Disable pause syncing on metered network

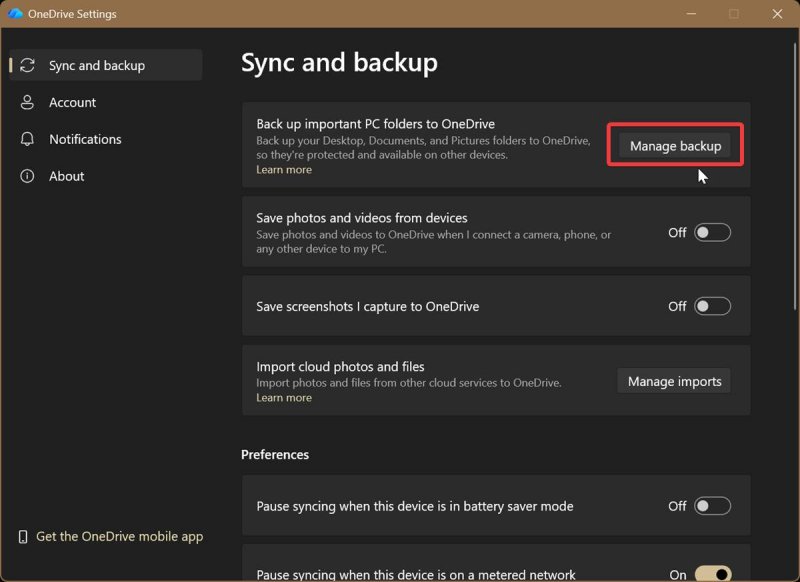[x=713, y=574]
